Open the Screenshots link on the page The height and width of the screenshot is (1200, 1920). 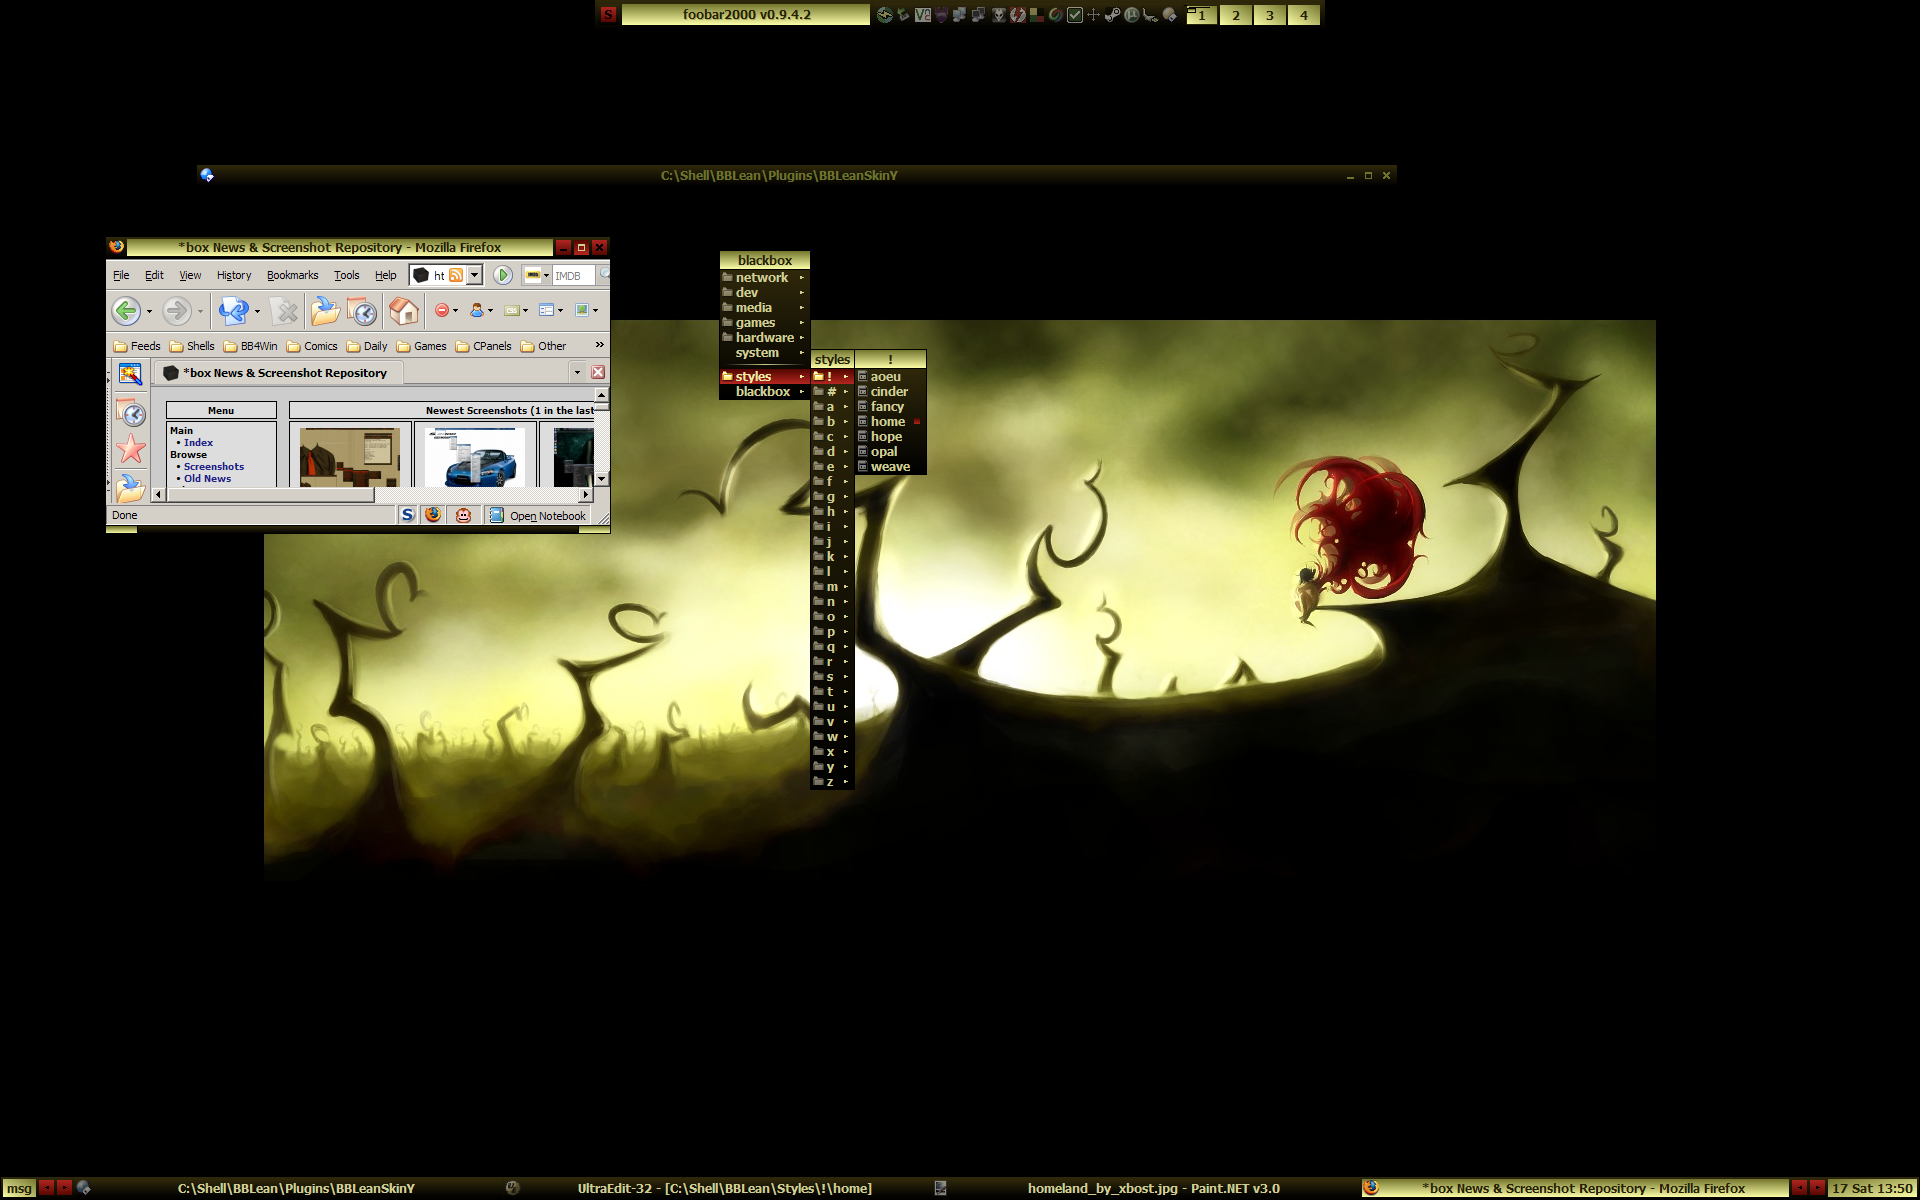click(x=213, y=467)
